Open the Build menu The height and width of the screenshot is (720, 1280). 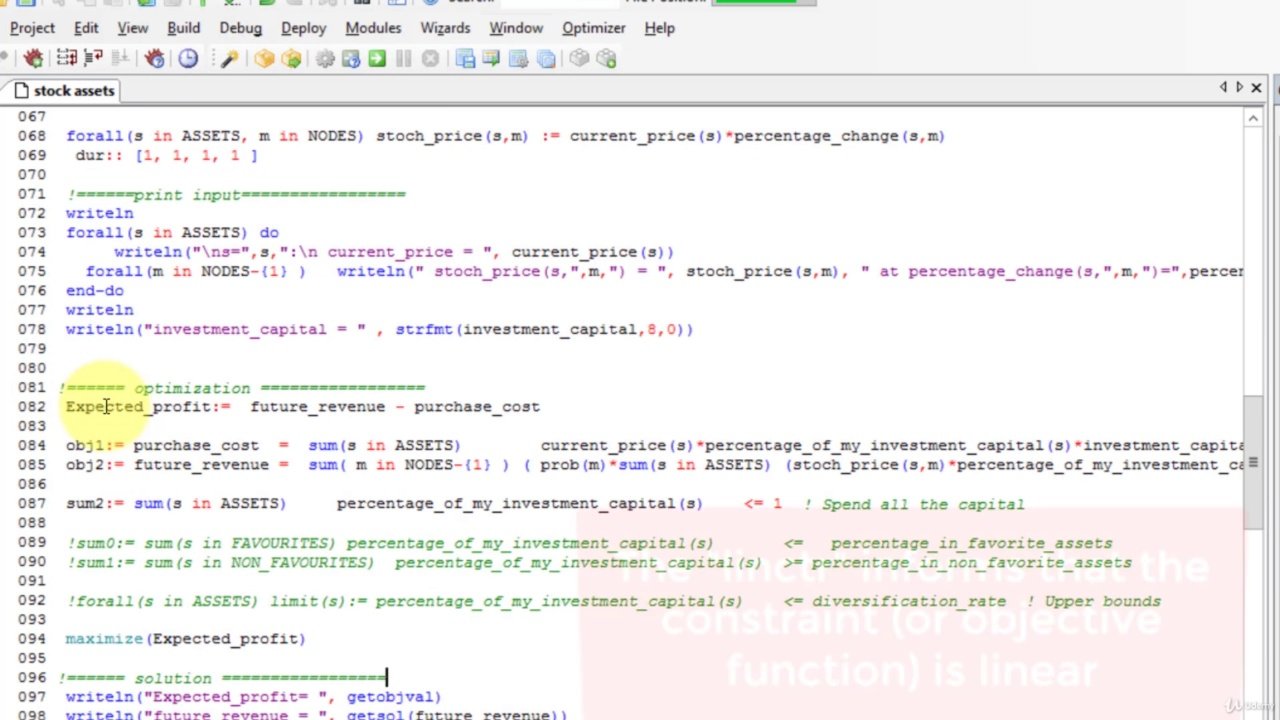point(183,28)
